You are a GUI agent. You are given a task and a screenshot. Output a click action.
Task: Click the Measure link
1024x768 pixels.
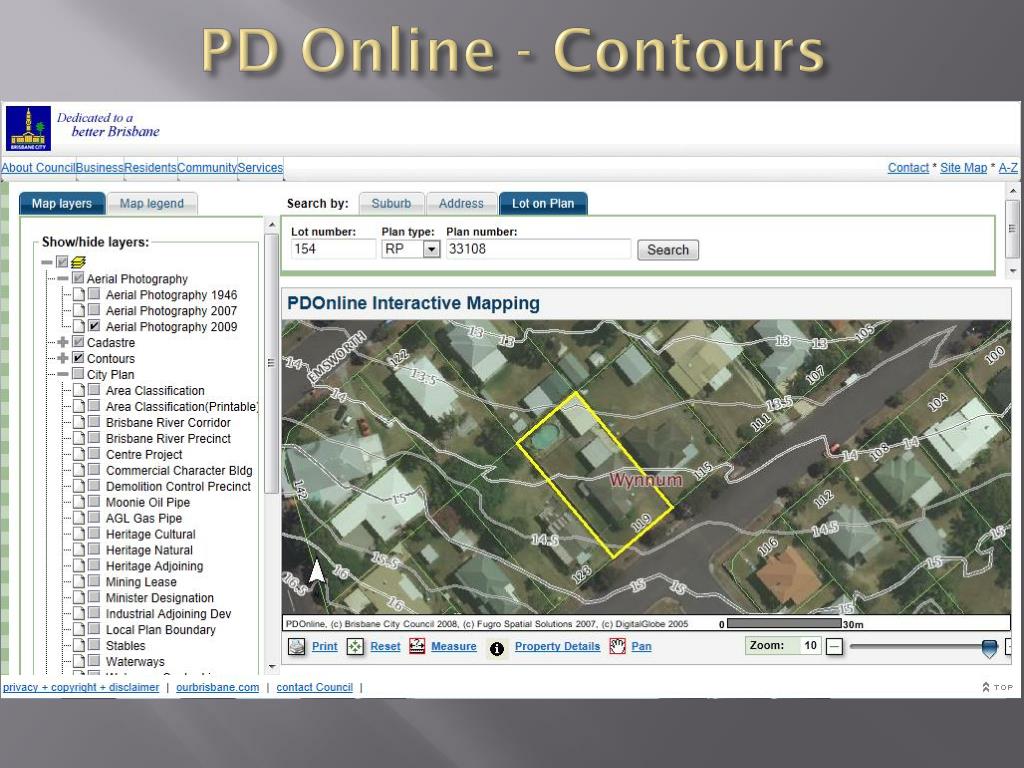click(x=453, y=646)
